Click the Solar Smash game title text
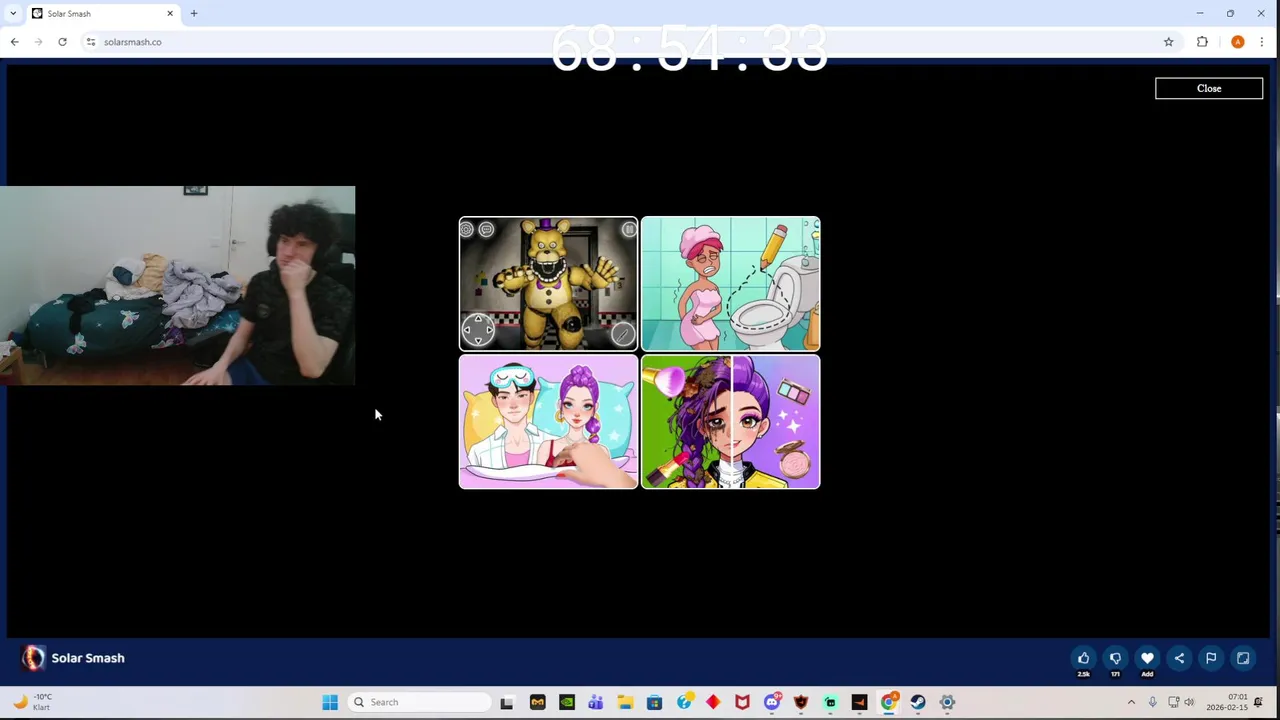Viewport: 1280px width, 720px height. click(88, 658)
